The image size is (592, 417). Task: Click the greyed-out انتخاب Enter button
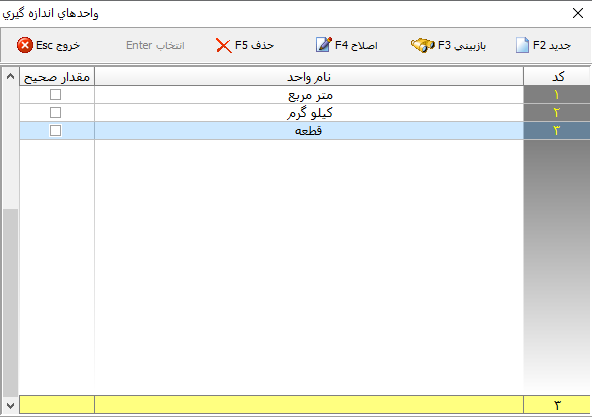(x=155, y=45)
